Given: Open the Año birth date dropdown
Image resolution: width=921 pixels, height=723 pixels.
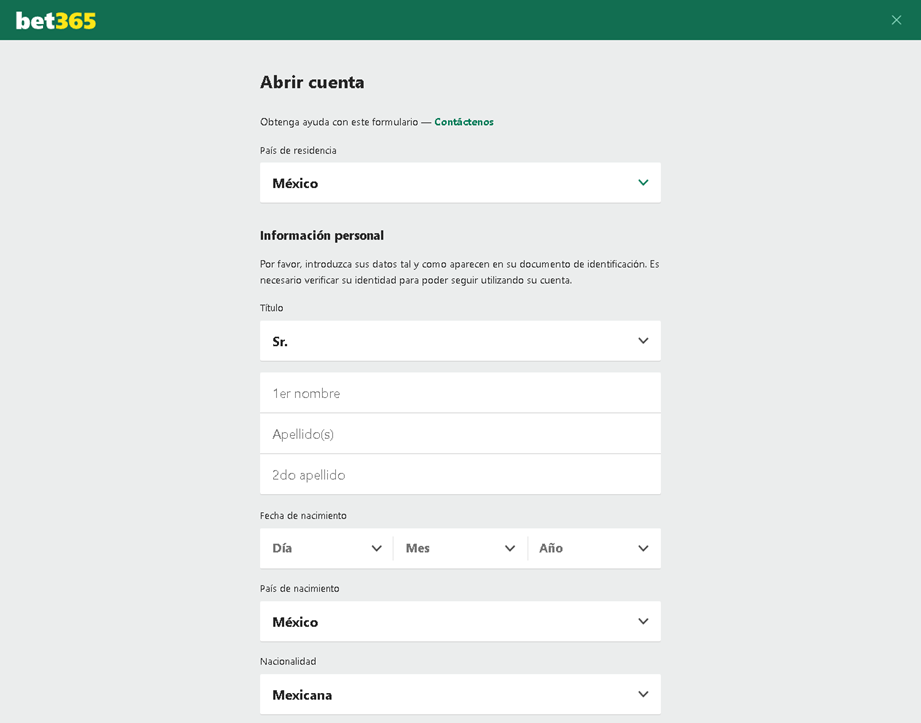Looking at the screenshot, I should click(594, 548).
